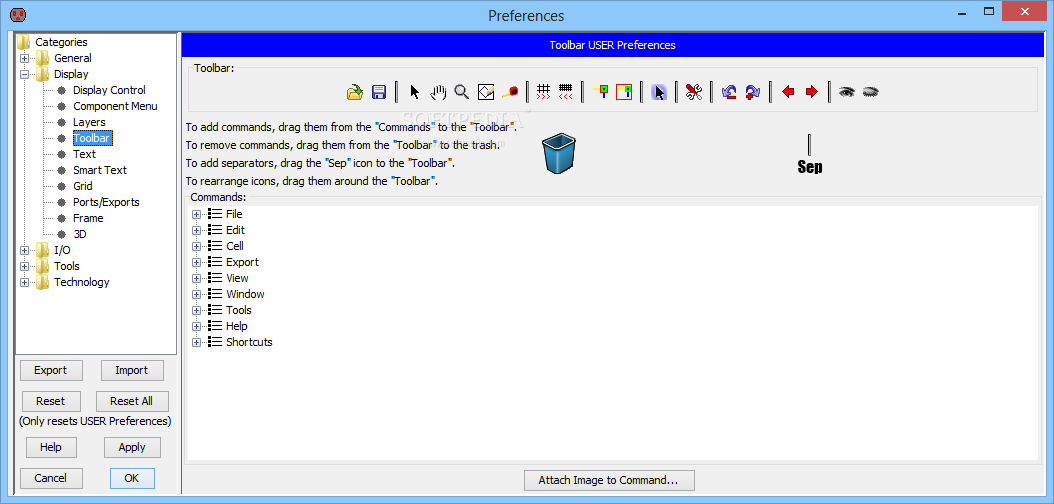Select the Toolbar tree item
Viewport: 1054px width, 504px height.
pyautogui.click(x=92, y=138)
